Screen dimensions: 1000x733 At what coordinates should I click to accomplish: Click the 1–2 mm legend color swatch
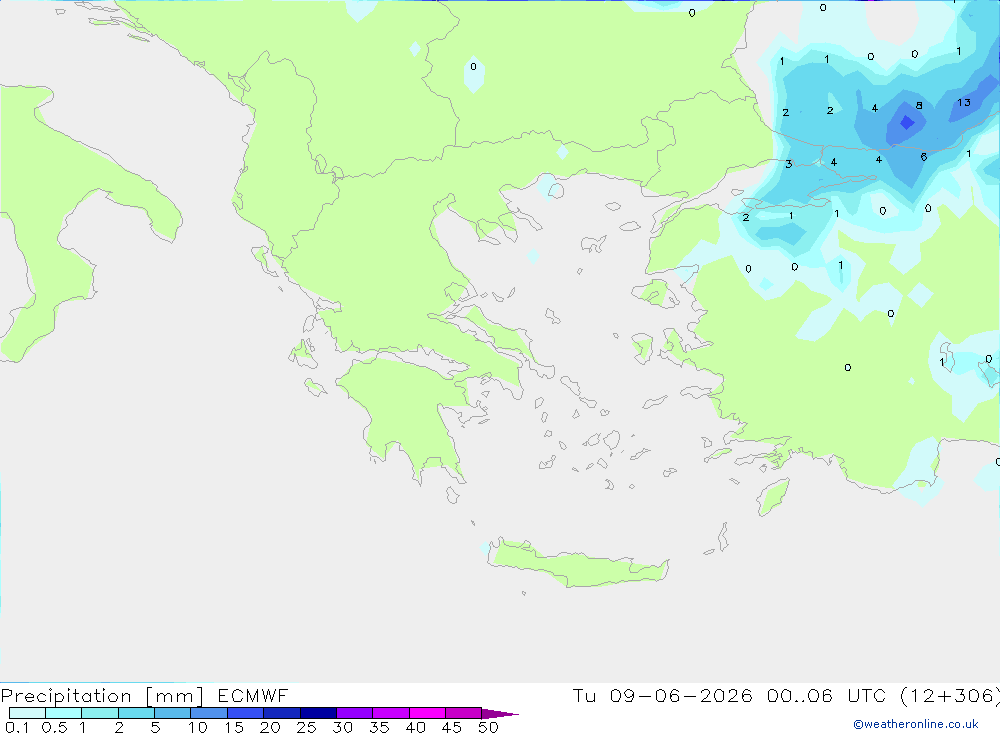tap(100, 713)
